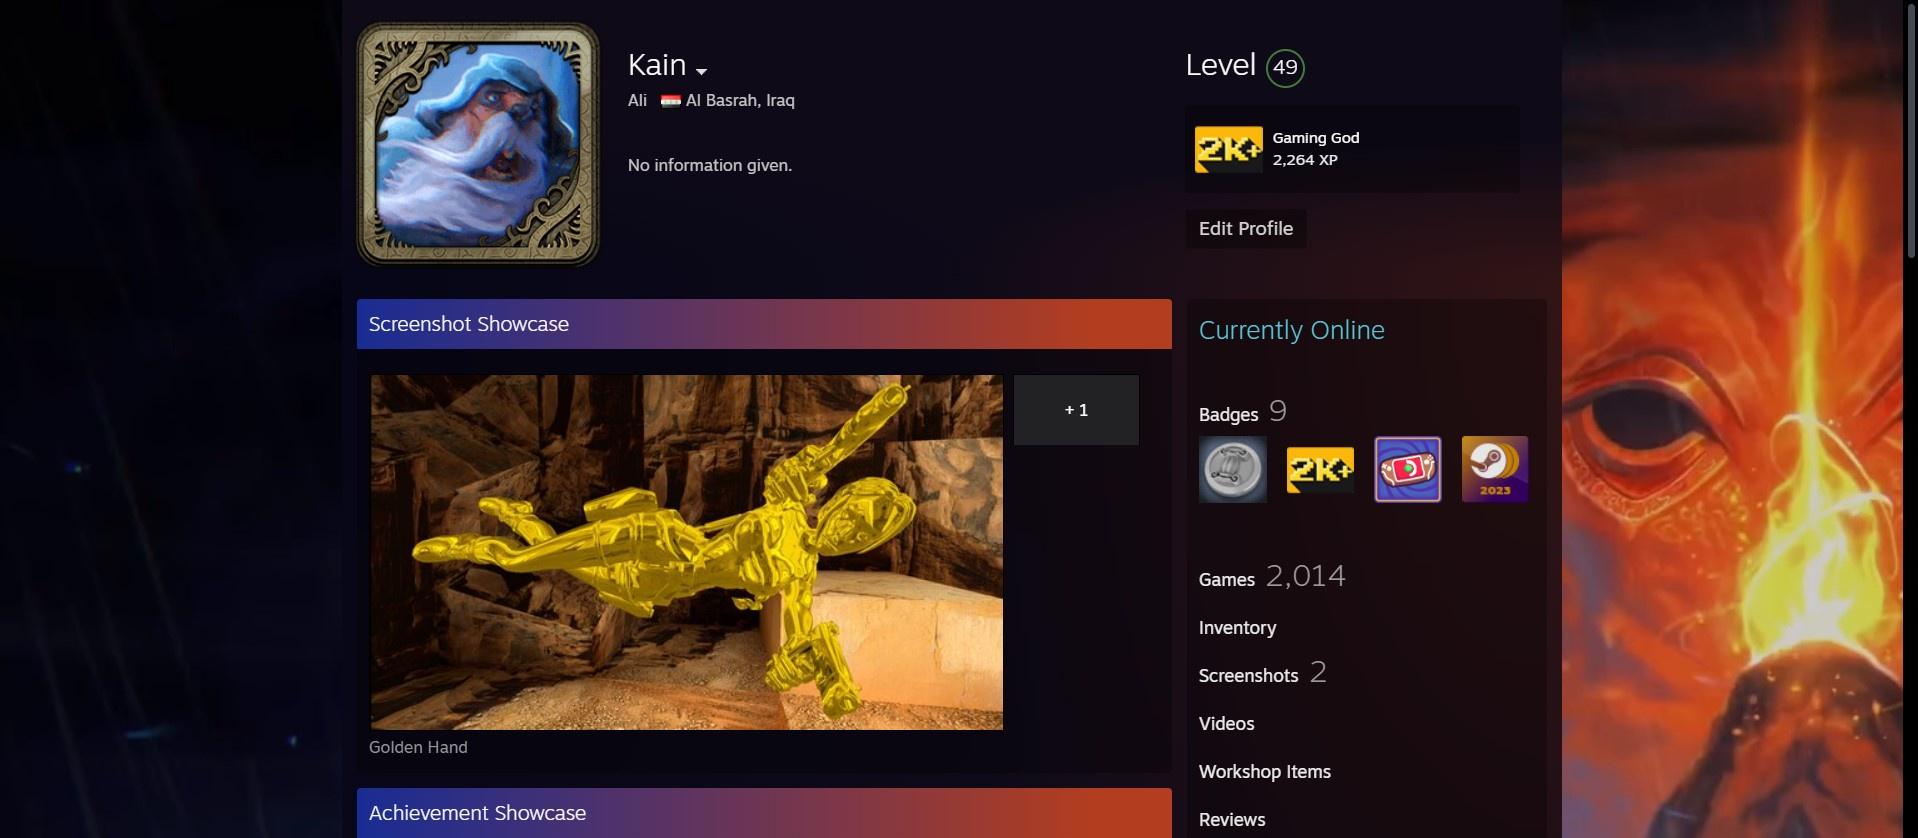Click the No information given summary text
Image resolution: width=1918 pixels, height=838 pixels.
click(710, 165)
